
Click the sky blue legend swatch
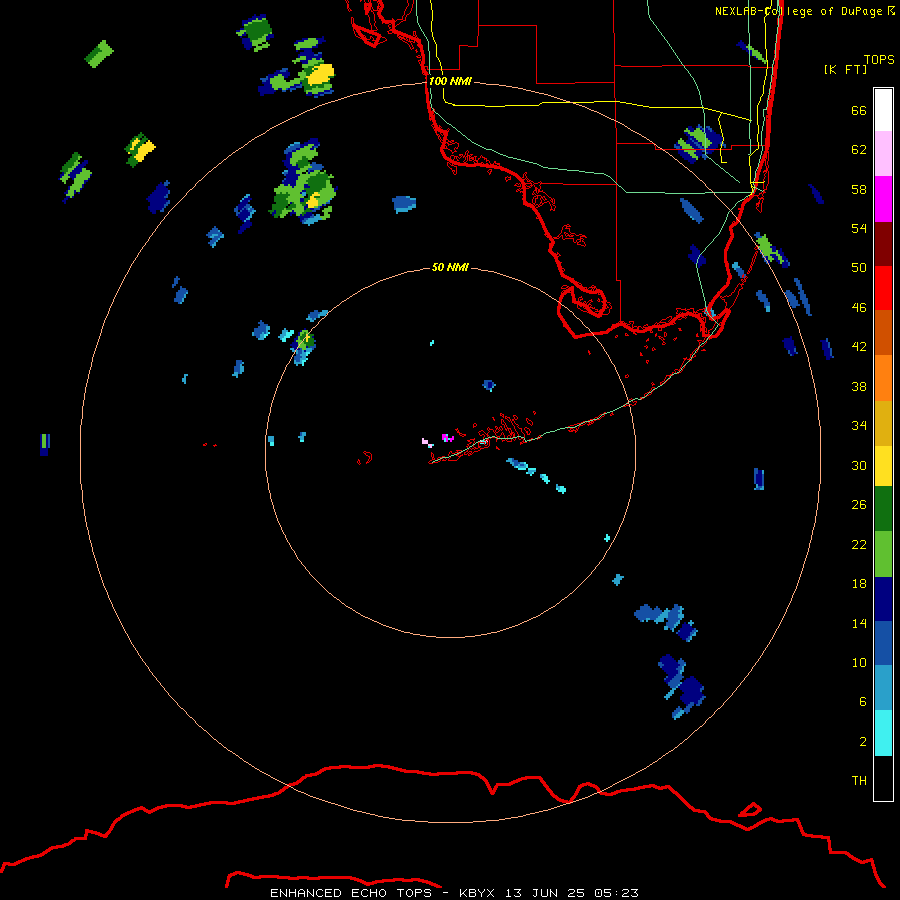point(883,688)
